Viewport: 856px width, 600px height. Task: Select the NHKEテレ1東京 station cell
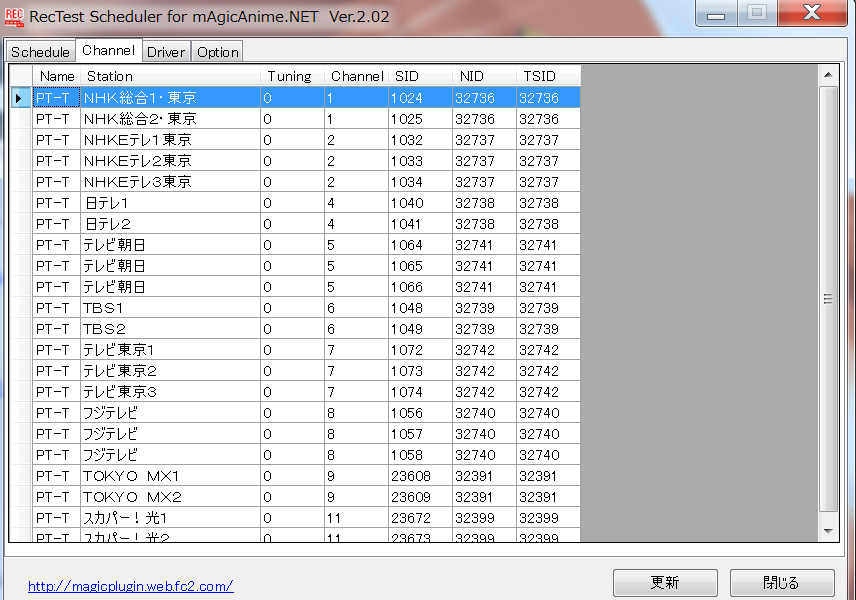tap(170, 140)
